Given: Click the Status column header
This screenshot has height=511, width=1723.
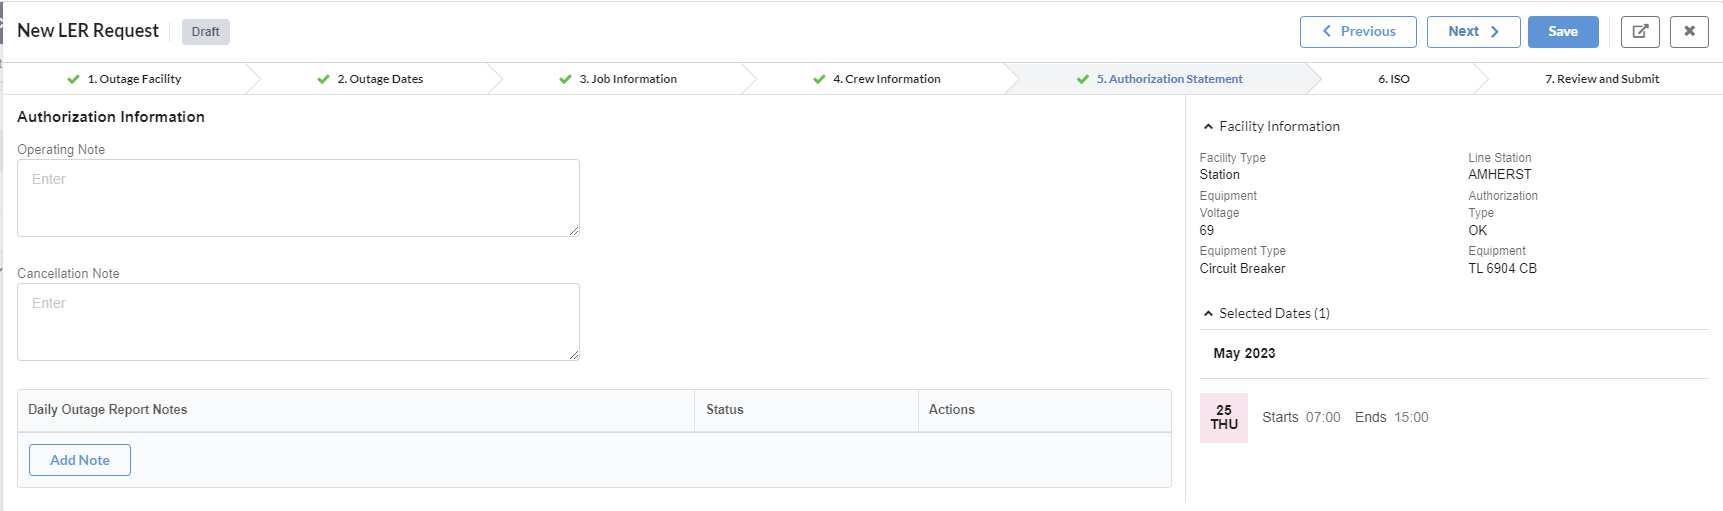Looking at the screenshot, I should pos(725,410).
